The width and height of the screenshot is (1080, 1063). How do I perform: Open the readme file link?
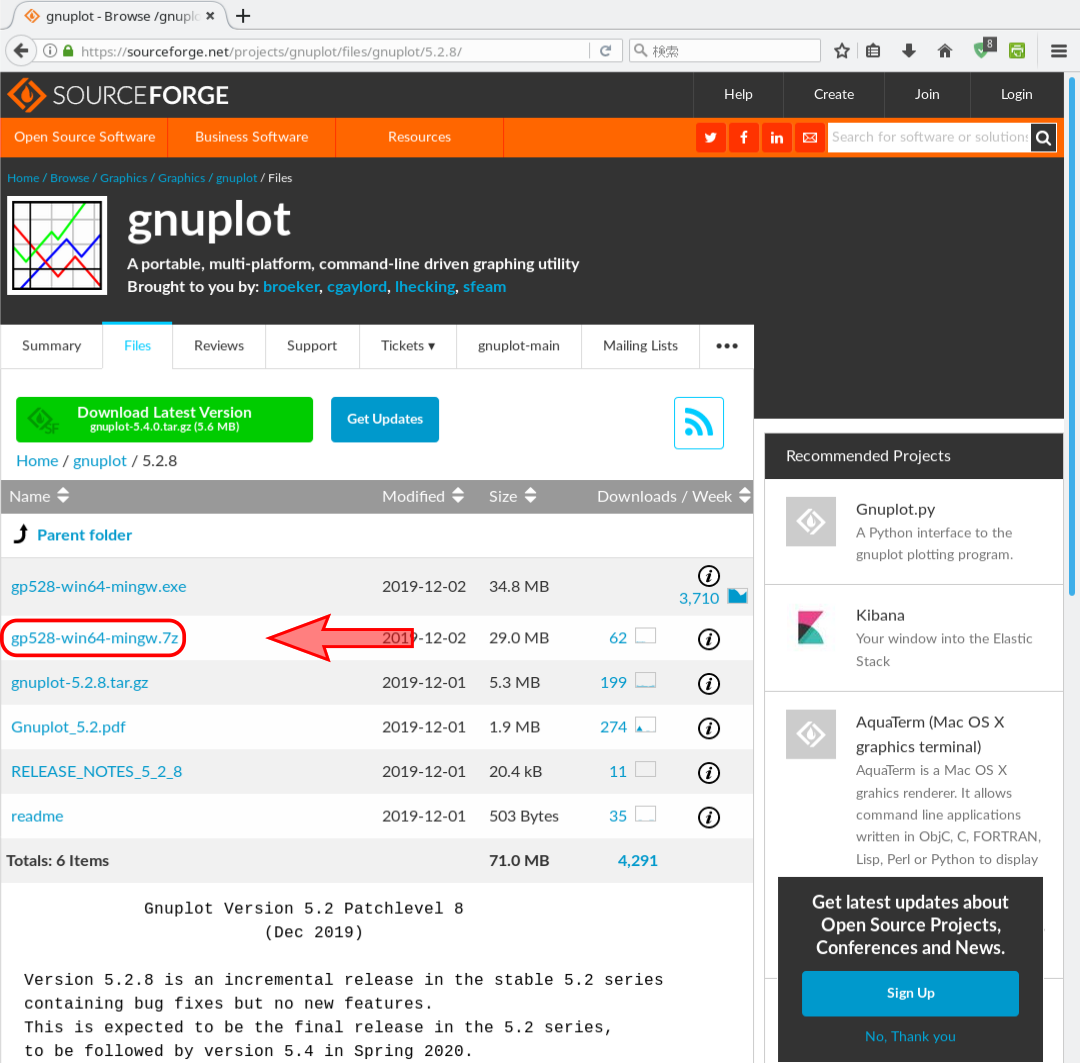pos(37,816)
